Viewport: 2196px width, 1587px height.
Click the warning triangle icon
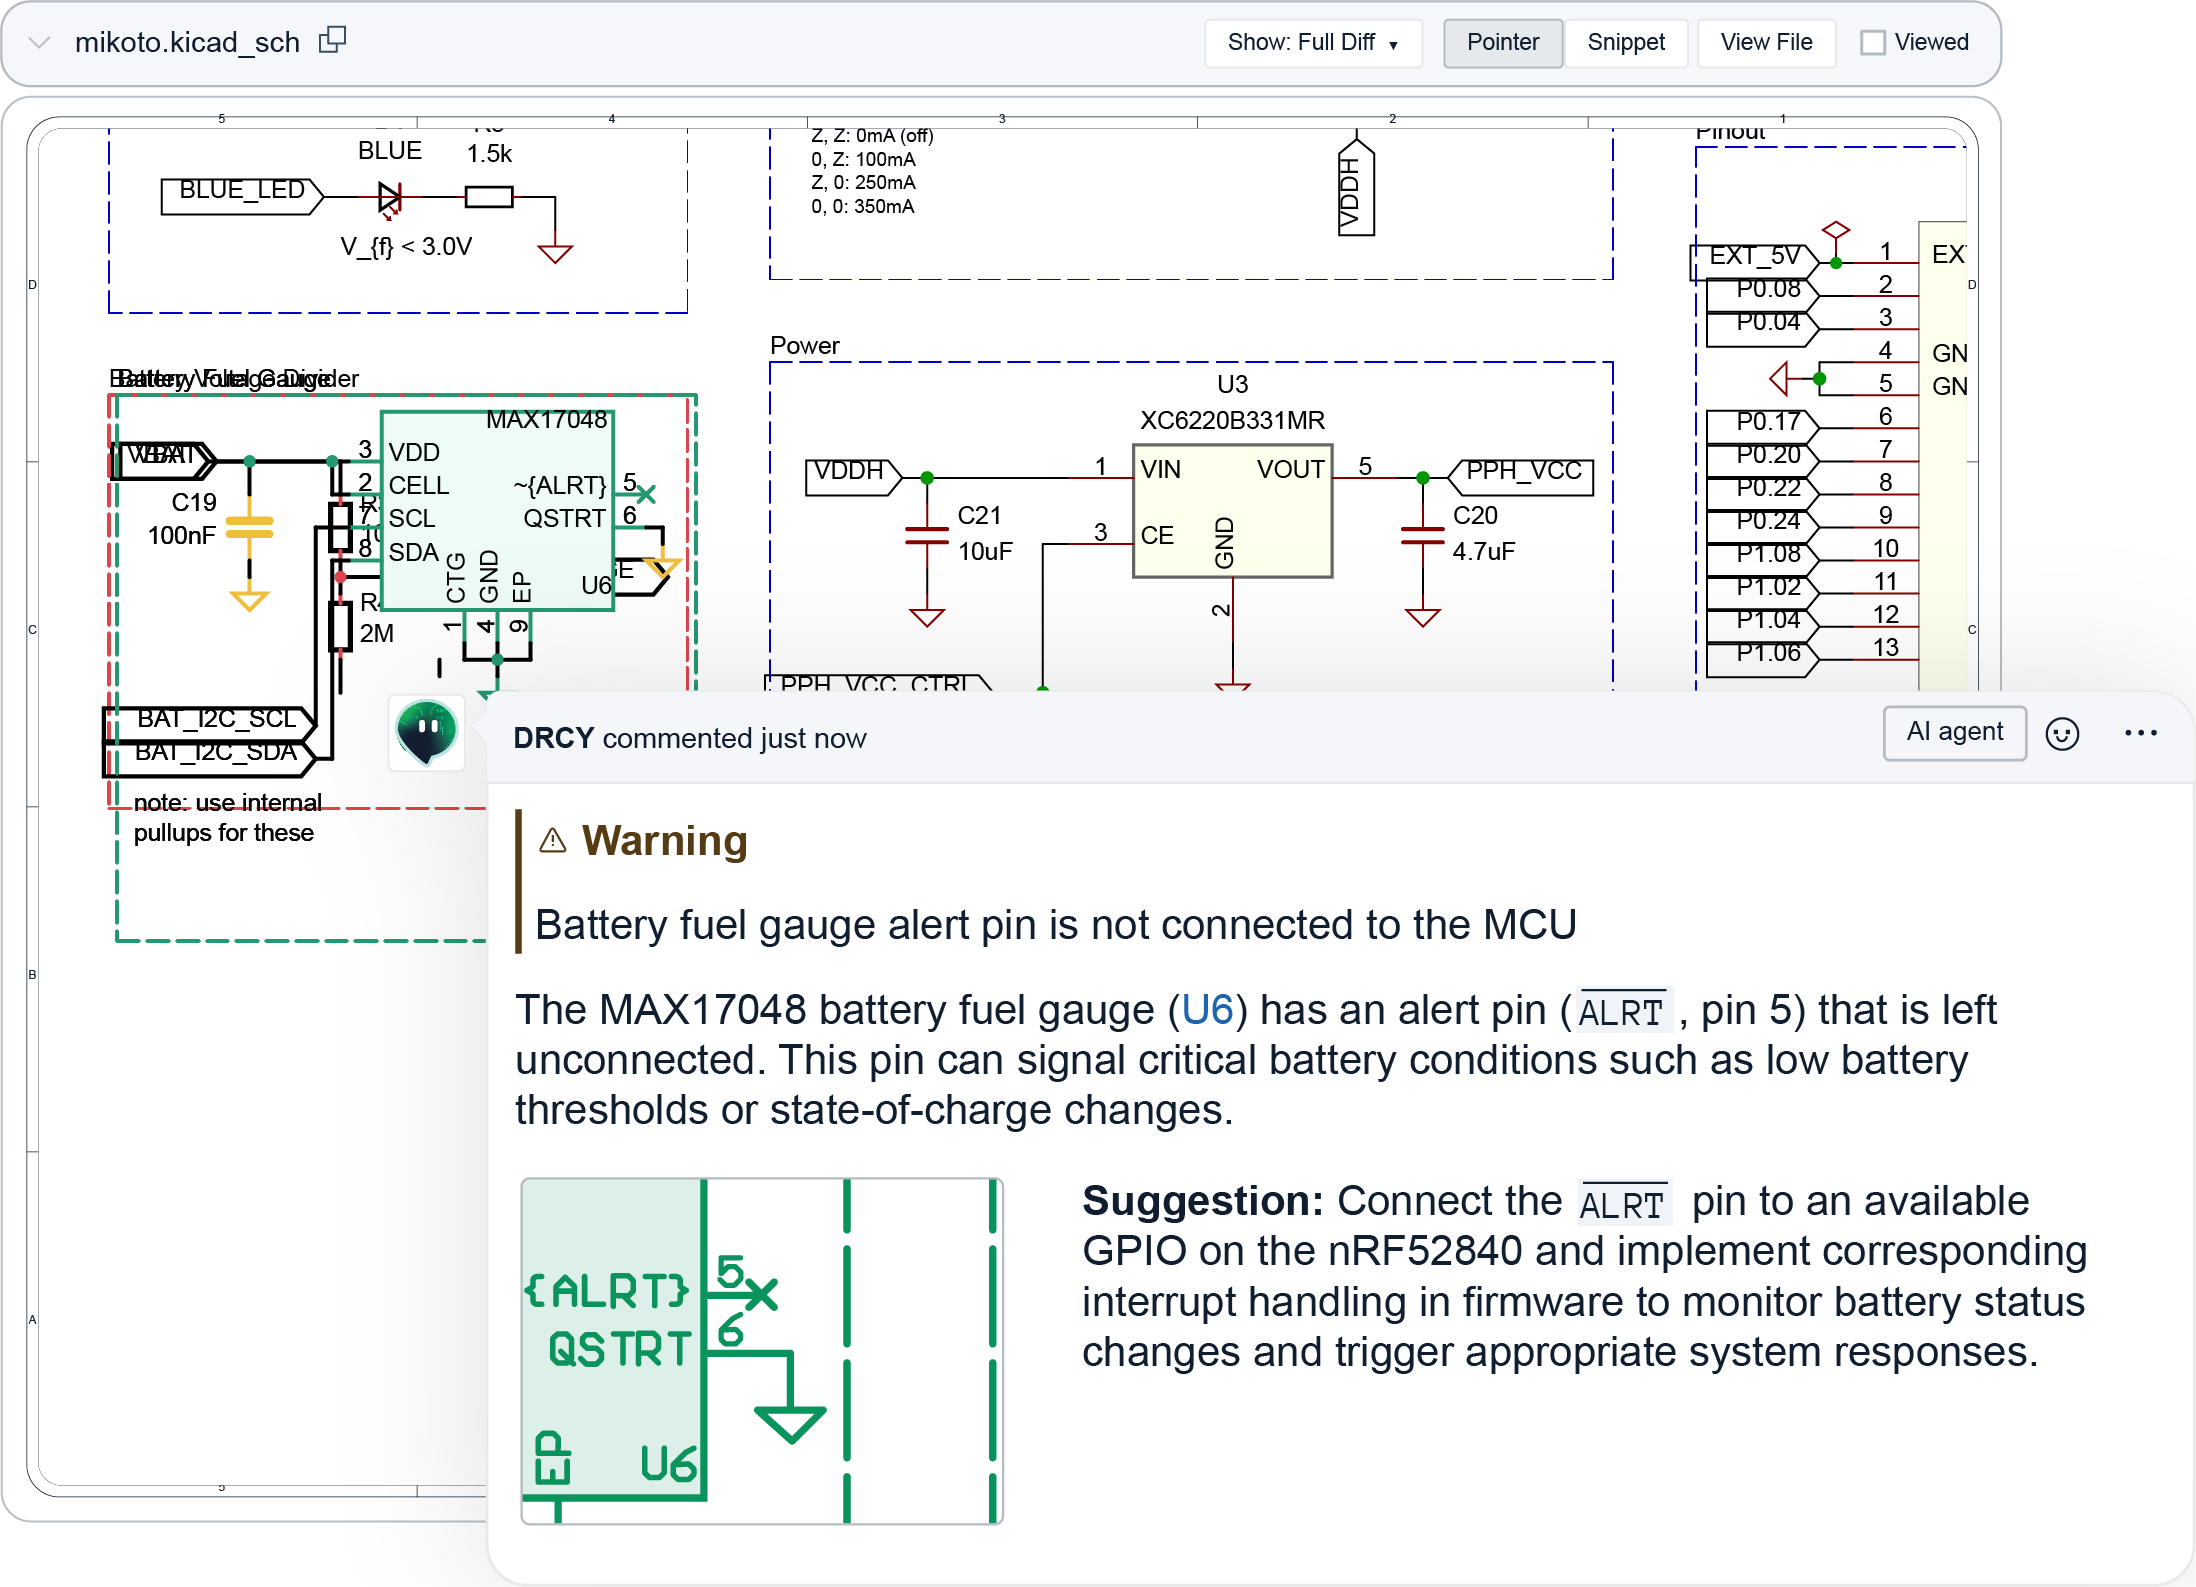552,840
